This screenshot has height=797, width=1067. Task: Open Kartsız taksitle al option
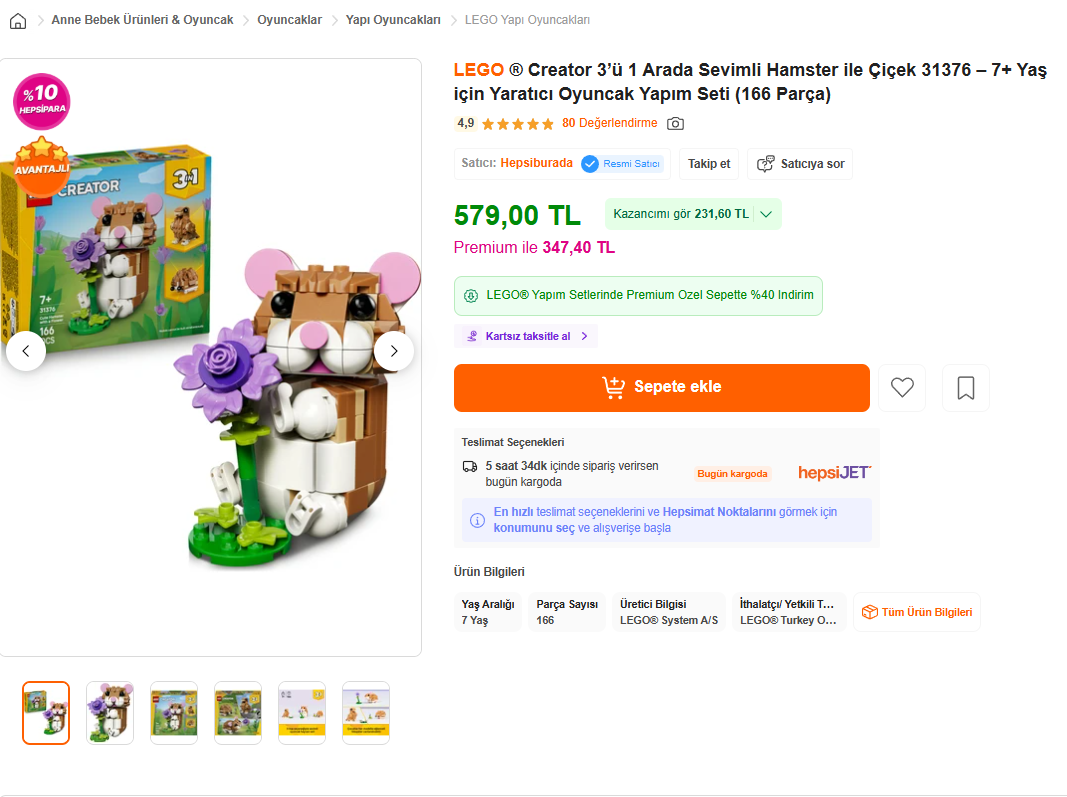pos(526,336)
